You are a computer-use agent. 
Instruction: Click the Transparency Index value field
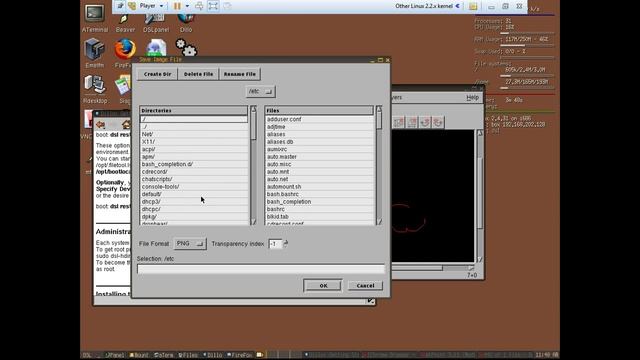275,244
